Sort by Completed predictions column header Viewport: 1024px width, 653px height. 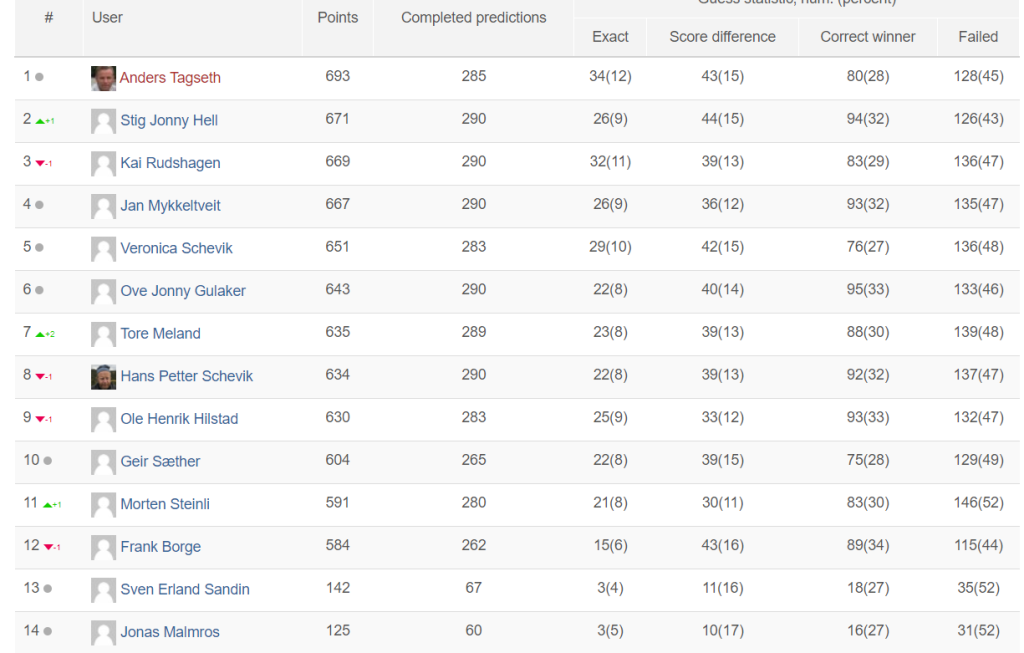(473, 18)
